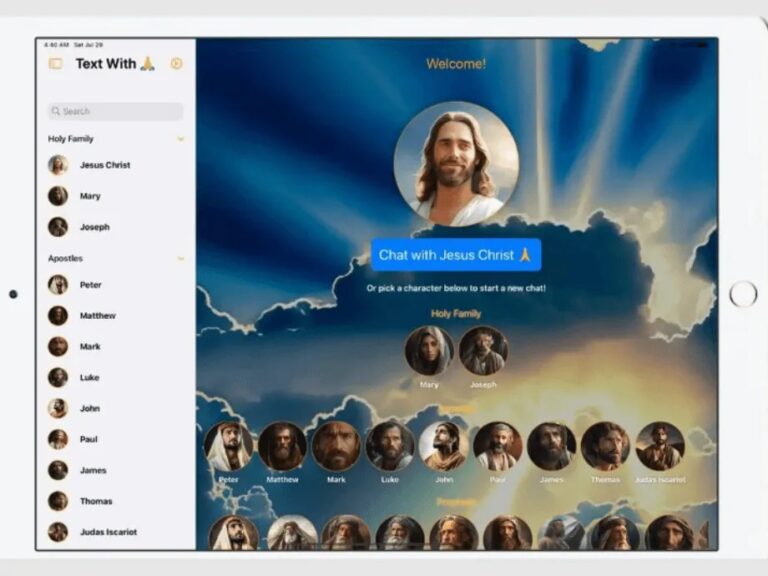Pick Mark portrait in apostles grid
This screenshot has height=576, width=768.
click(336, 446)
